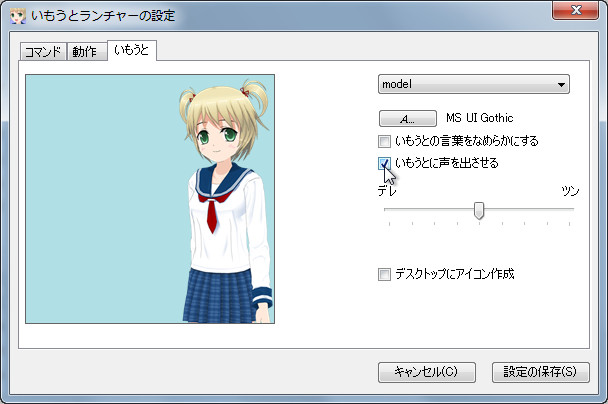Close the settings window
The width and height of the screenshot is (608, 404).
pos(575,10)
